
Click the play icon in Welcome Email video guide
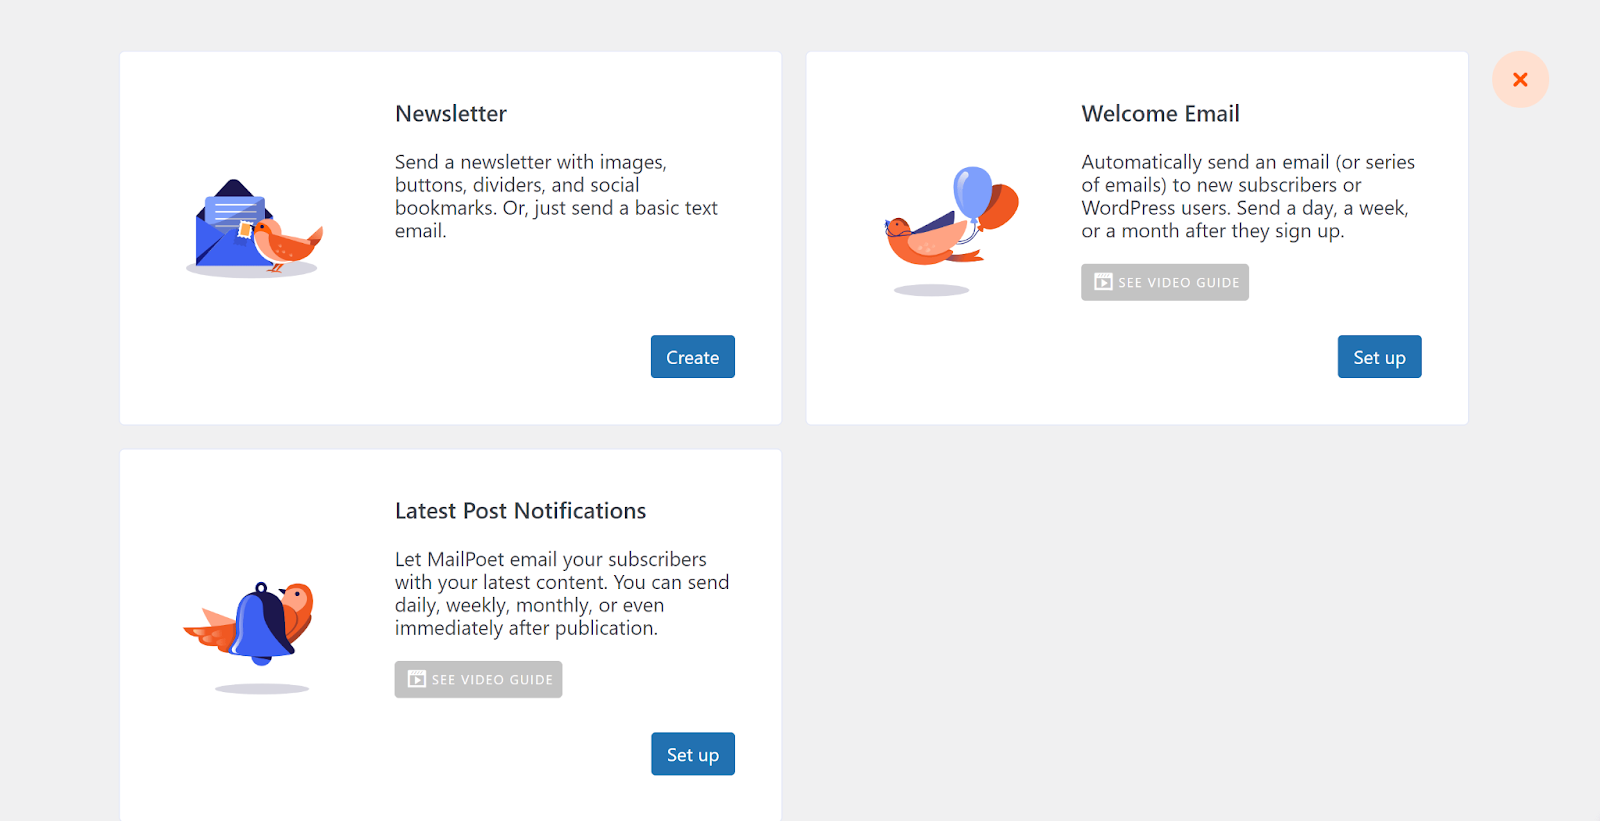[1103, 283]
